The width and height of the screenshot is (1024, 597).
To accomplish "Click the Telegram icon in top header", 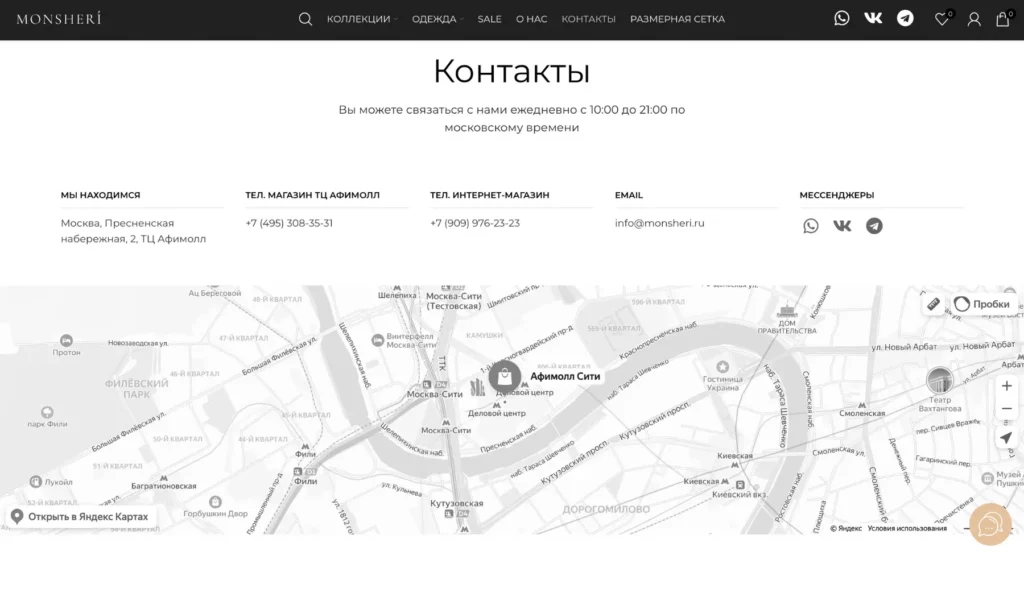I will 905,18.
